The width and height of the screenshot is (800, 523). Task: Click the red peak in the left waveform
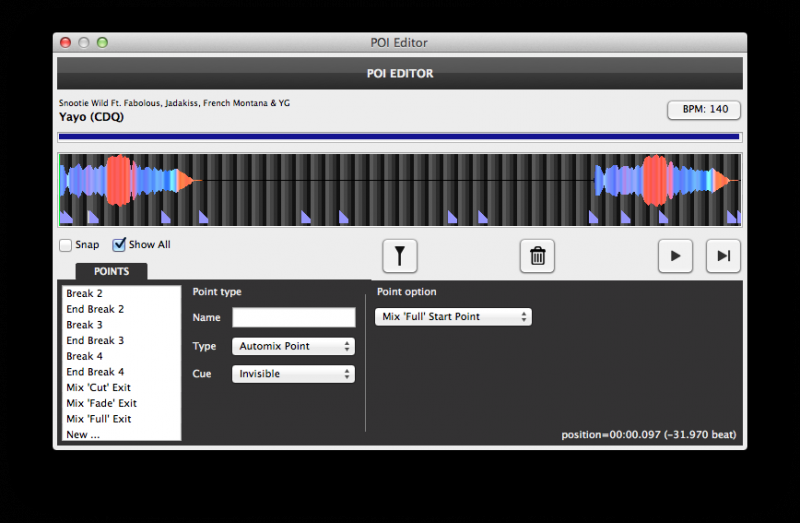click(118, 181)
